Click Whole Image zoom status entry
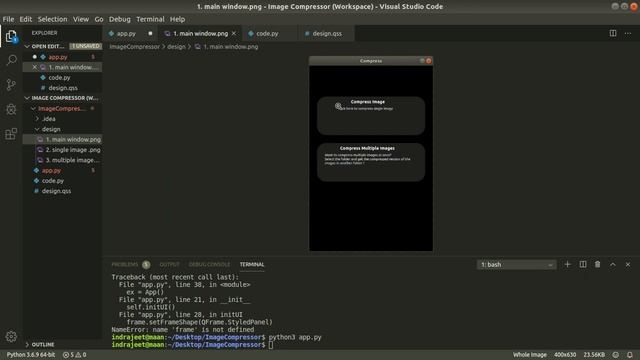This screenshot has width=640, height=360. pos(530,355)
